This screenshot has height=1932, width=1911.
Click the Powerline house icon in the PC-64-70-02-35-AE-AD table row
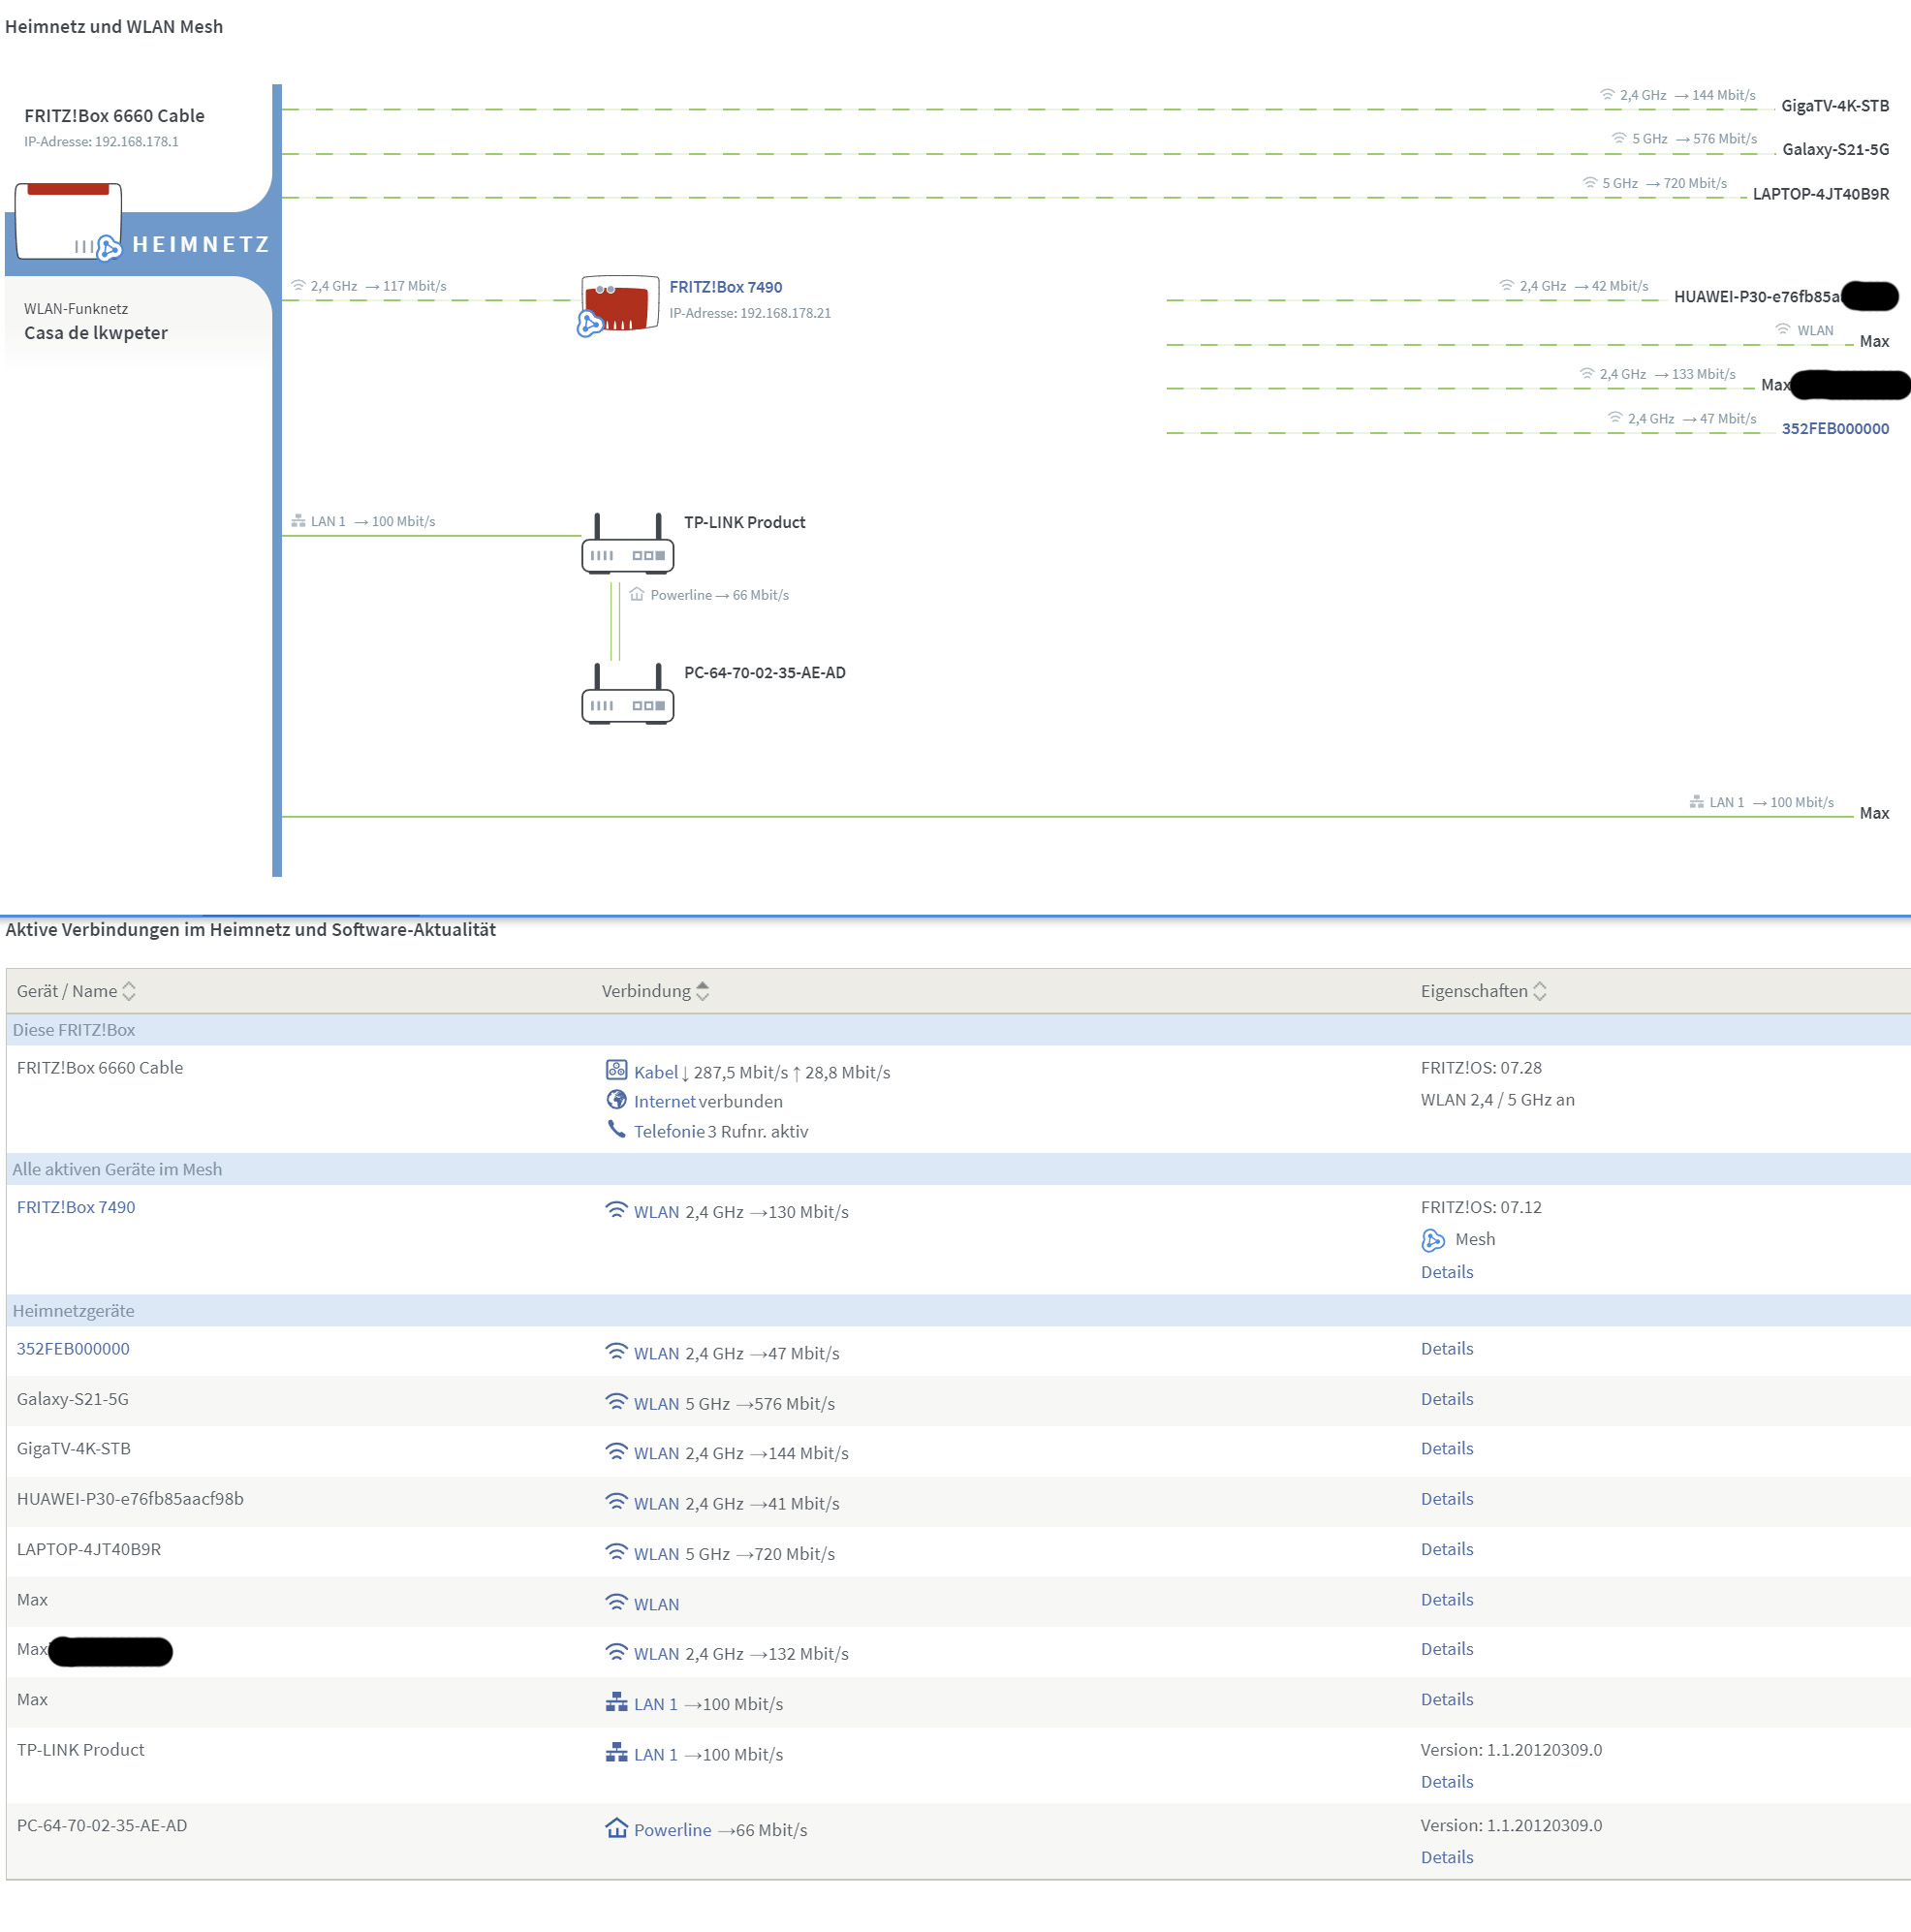coord(617,1828)
